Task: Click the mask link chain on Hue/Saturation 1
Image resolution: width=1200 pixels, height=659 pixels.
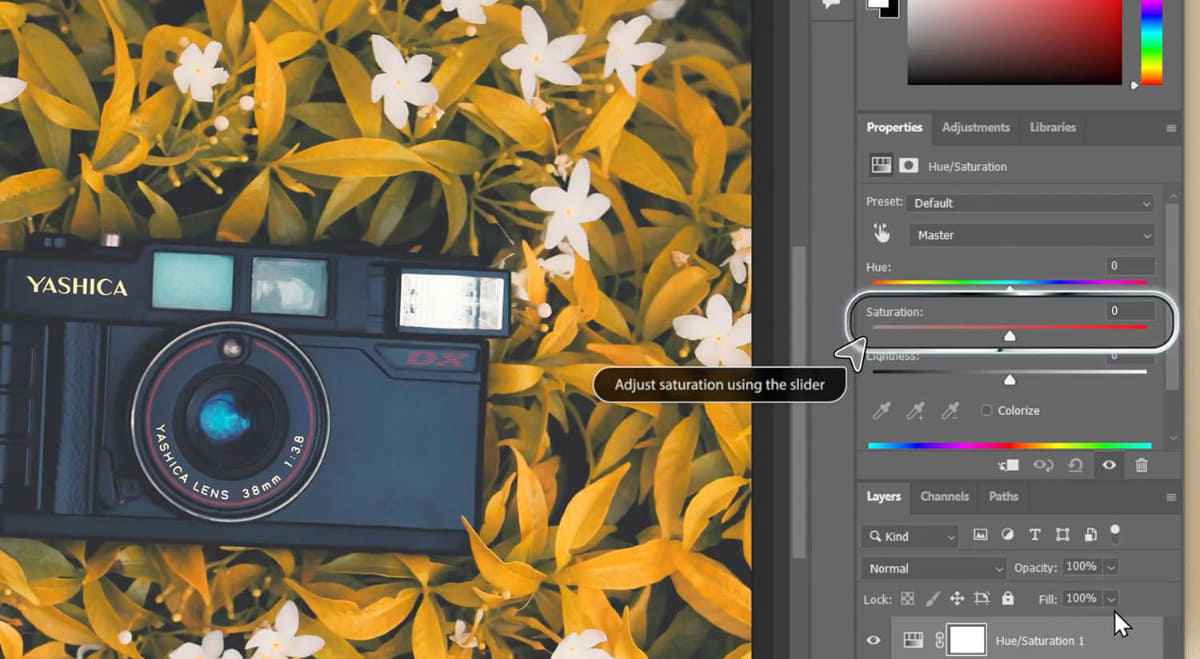Action: 938,640
